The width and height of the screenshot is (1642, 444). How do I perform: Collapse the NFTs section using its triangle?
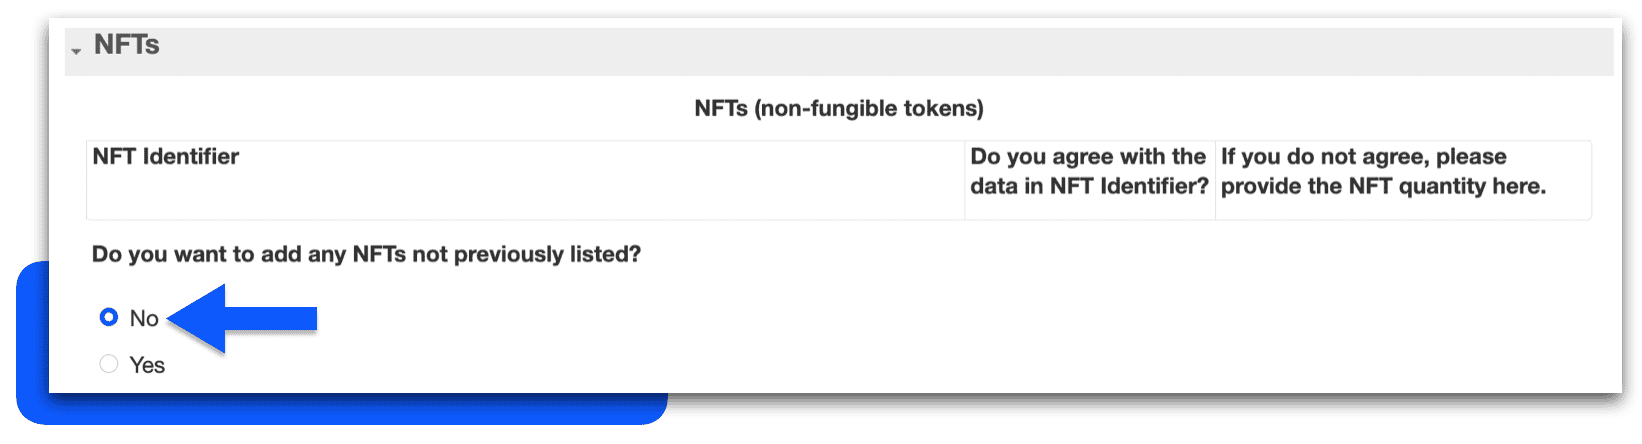point(76,51)
